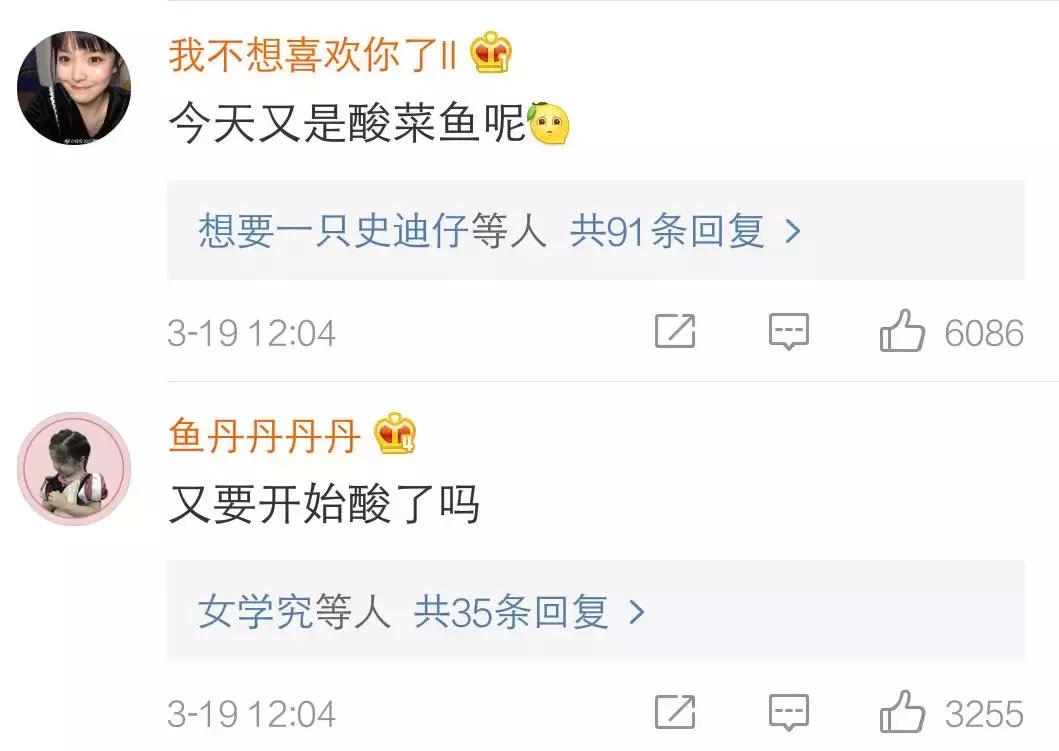Viewport: 1059px width, 751px height.
Task: Open replier 女学究 profile link
Action: point(255,611)
